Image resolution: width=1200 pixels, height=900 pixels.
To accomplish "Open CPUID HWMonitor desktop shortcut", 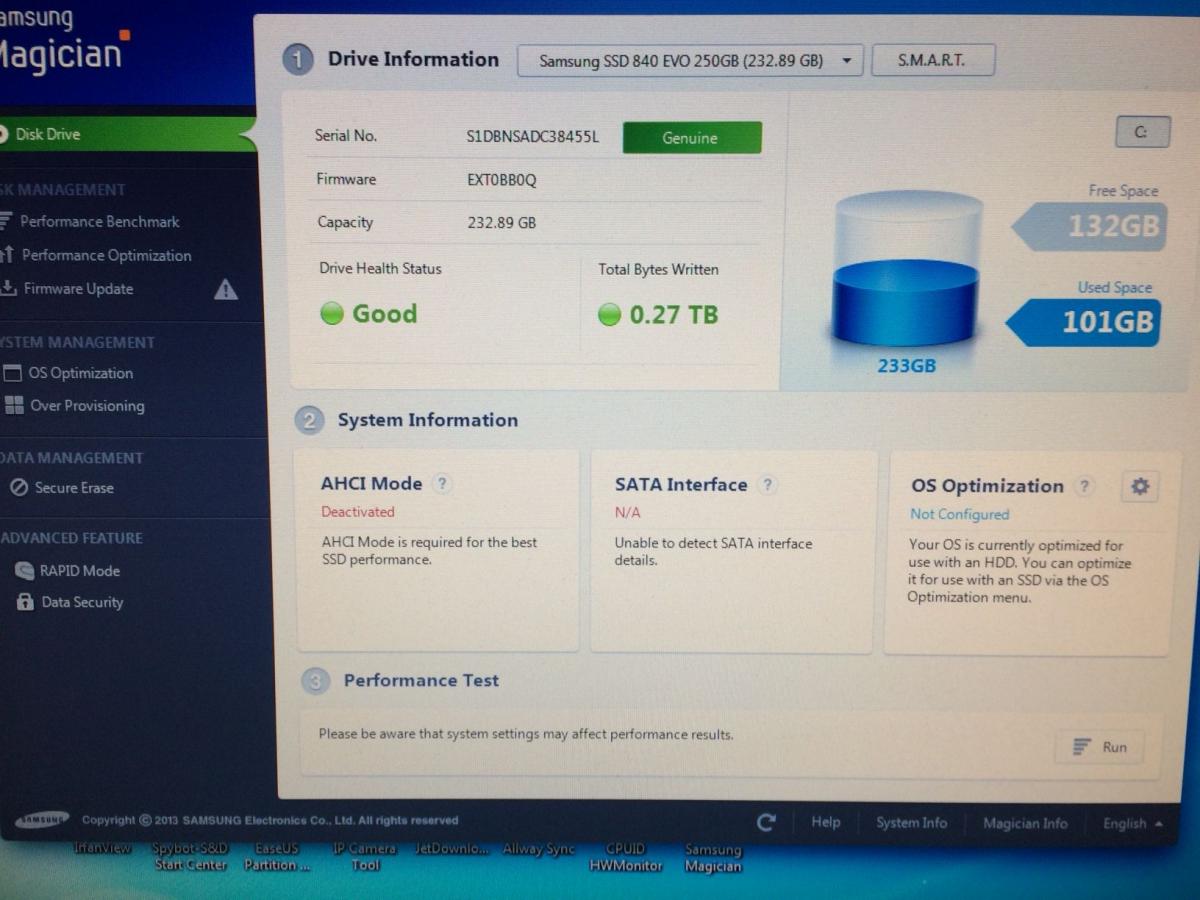I will tap(625, 856).
